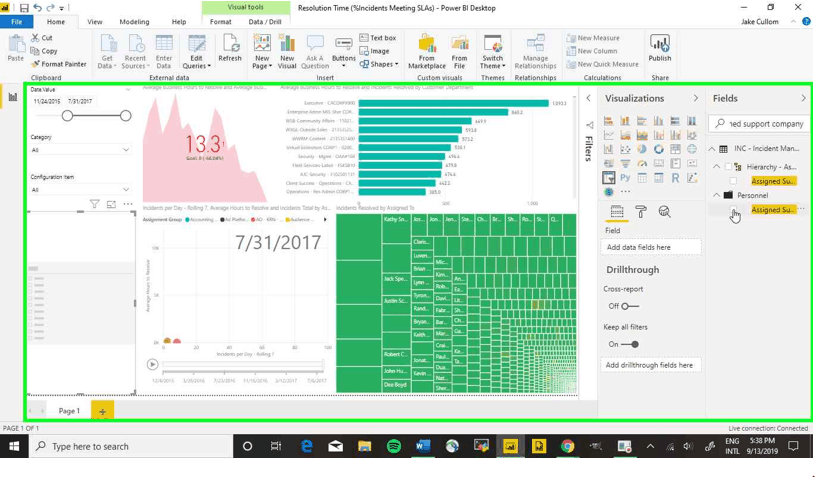The image size is (815, 477).
Task: Select the Stacked bar chart visualization
Action: pyautogui.click(x=608, y=121)
